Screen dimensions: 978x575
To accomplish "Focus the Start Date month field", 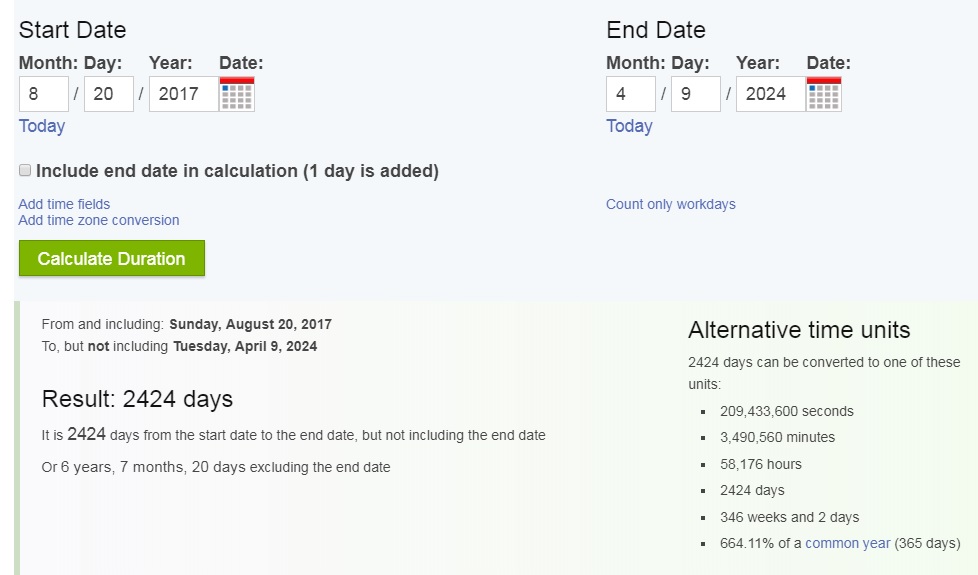I will (x=44, y=94).
